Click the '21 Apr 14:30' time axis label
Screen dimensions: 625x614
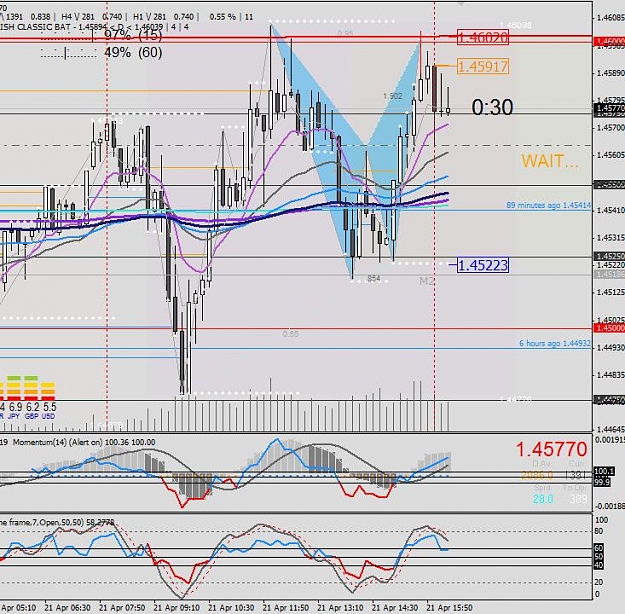click(395, 608)
